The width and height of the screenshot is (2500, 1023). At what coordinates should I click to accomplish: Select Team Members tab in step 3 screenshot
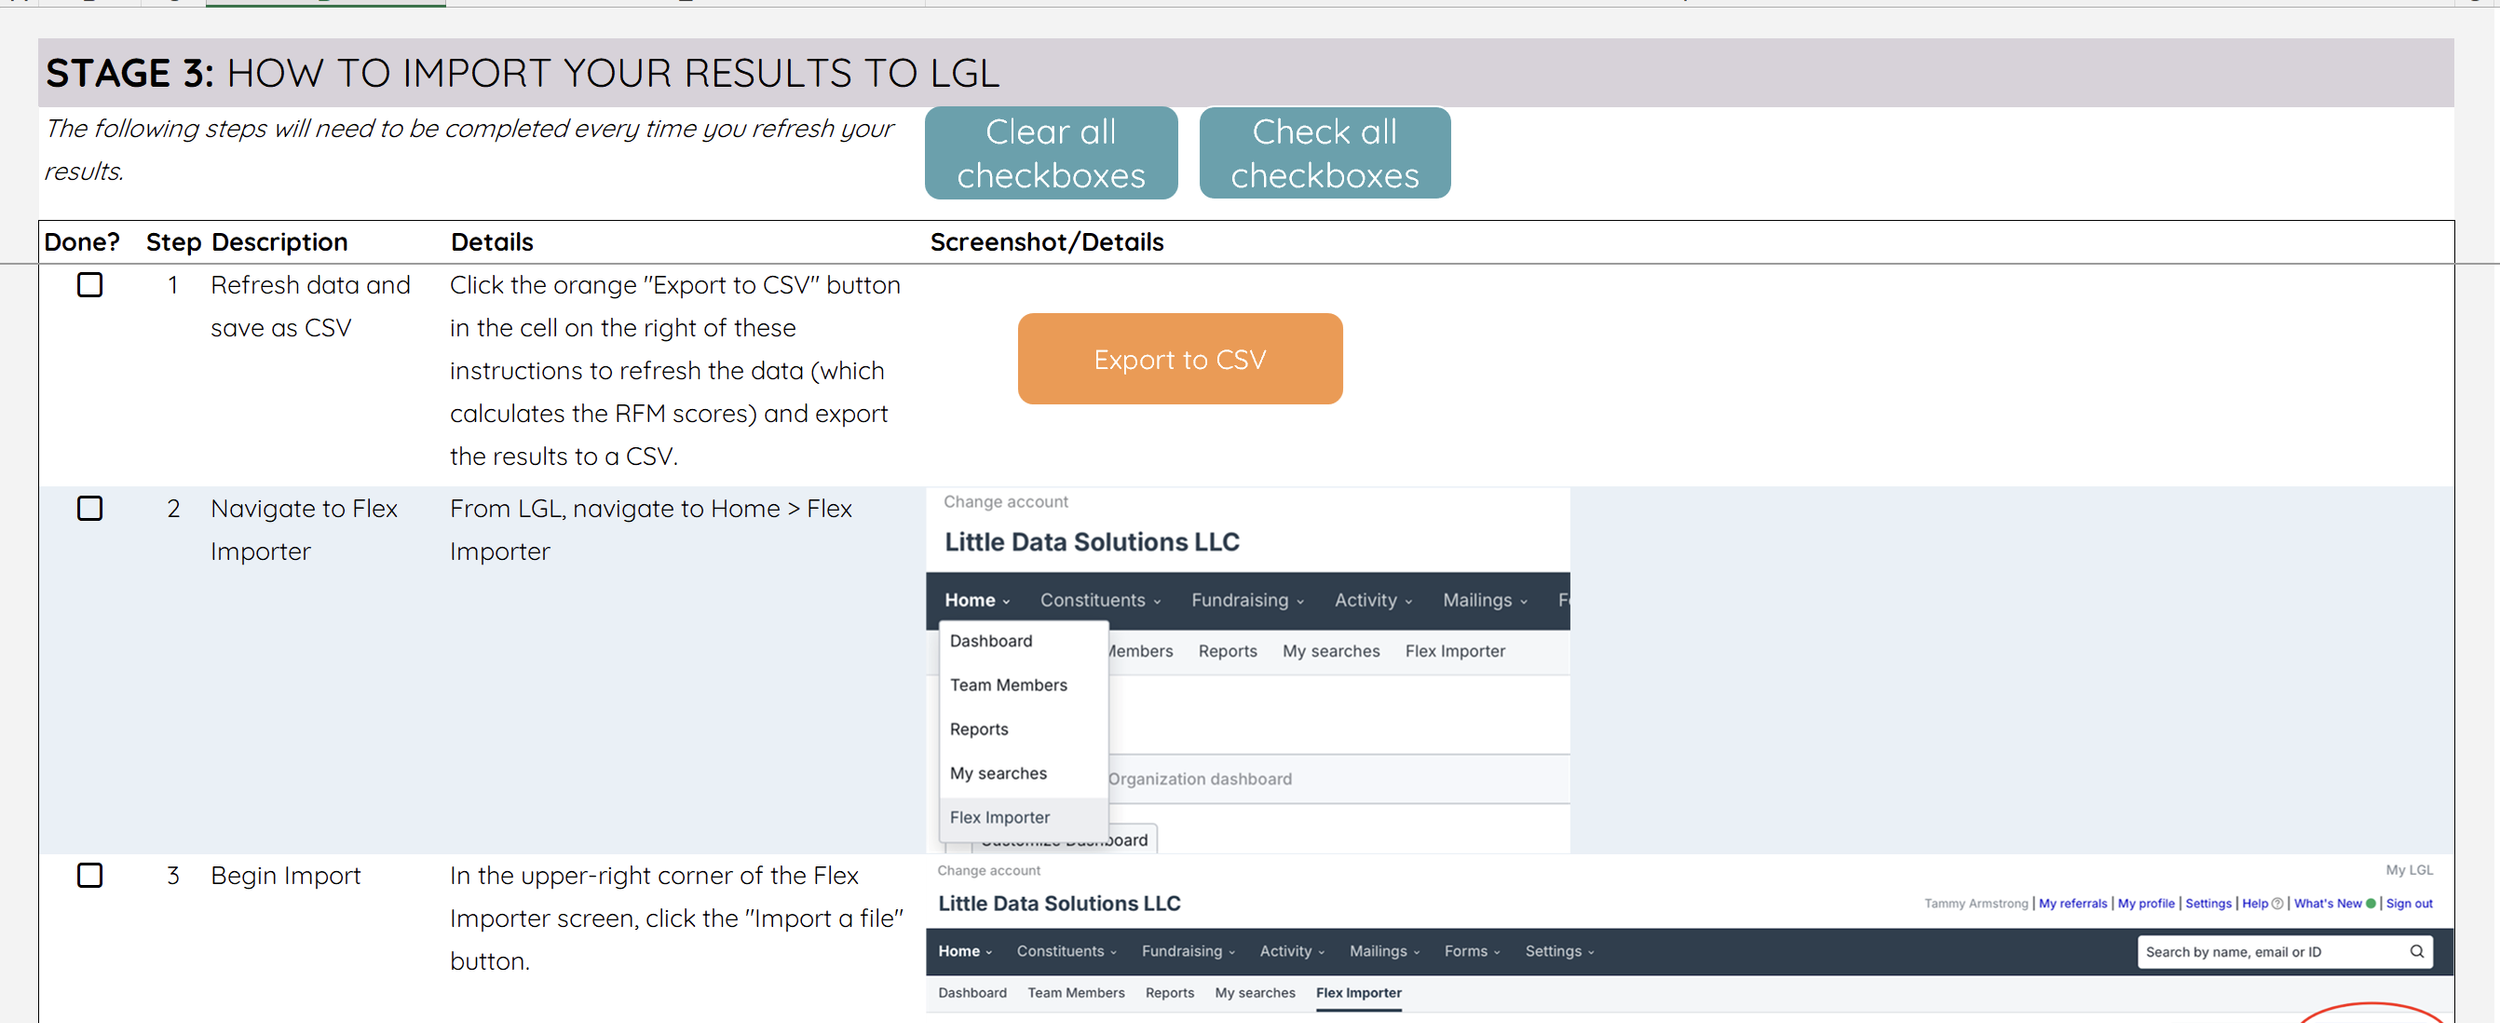1076,993
